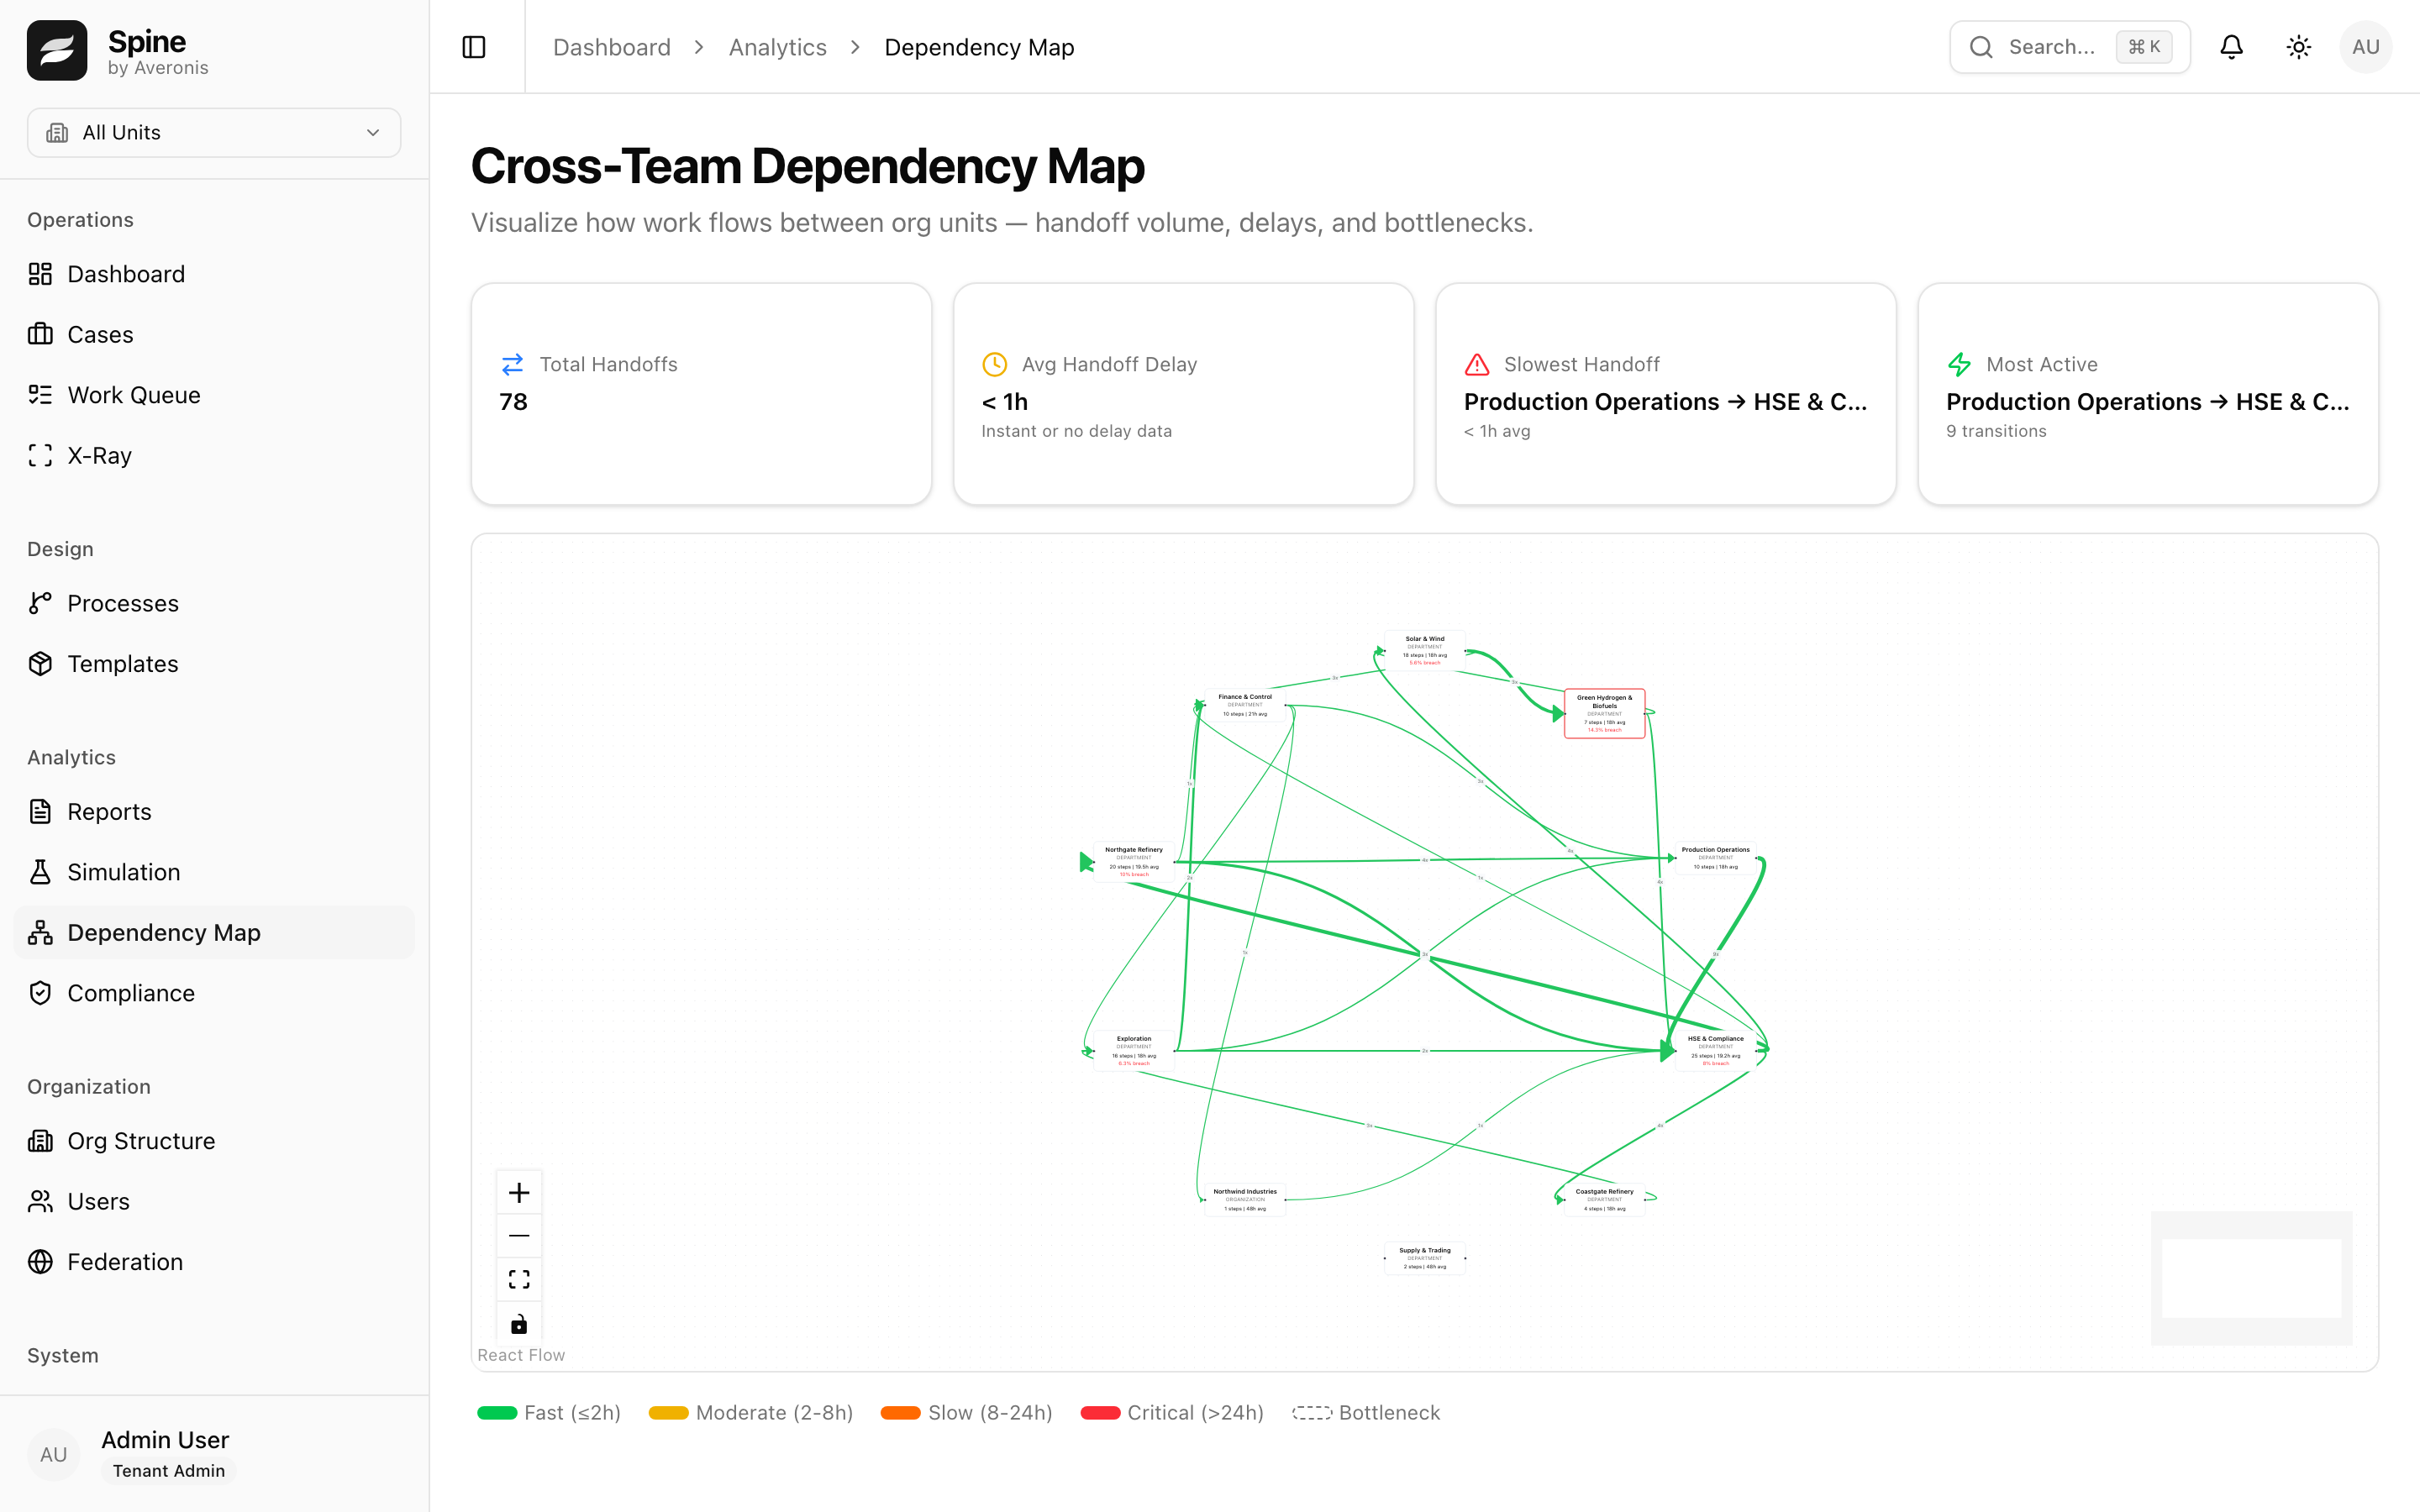Screen dimensions: 2420x1512
Task: Toggle light/dark theme sun icon
Action: tap(2298, 47)
